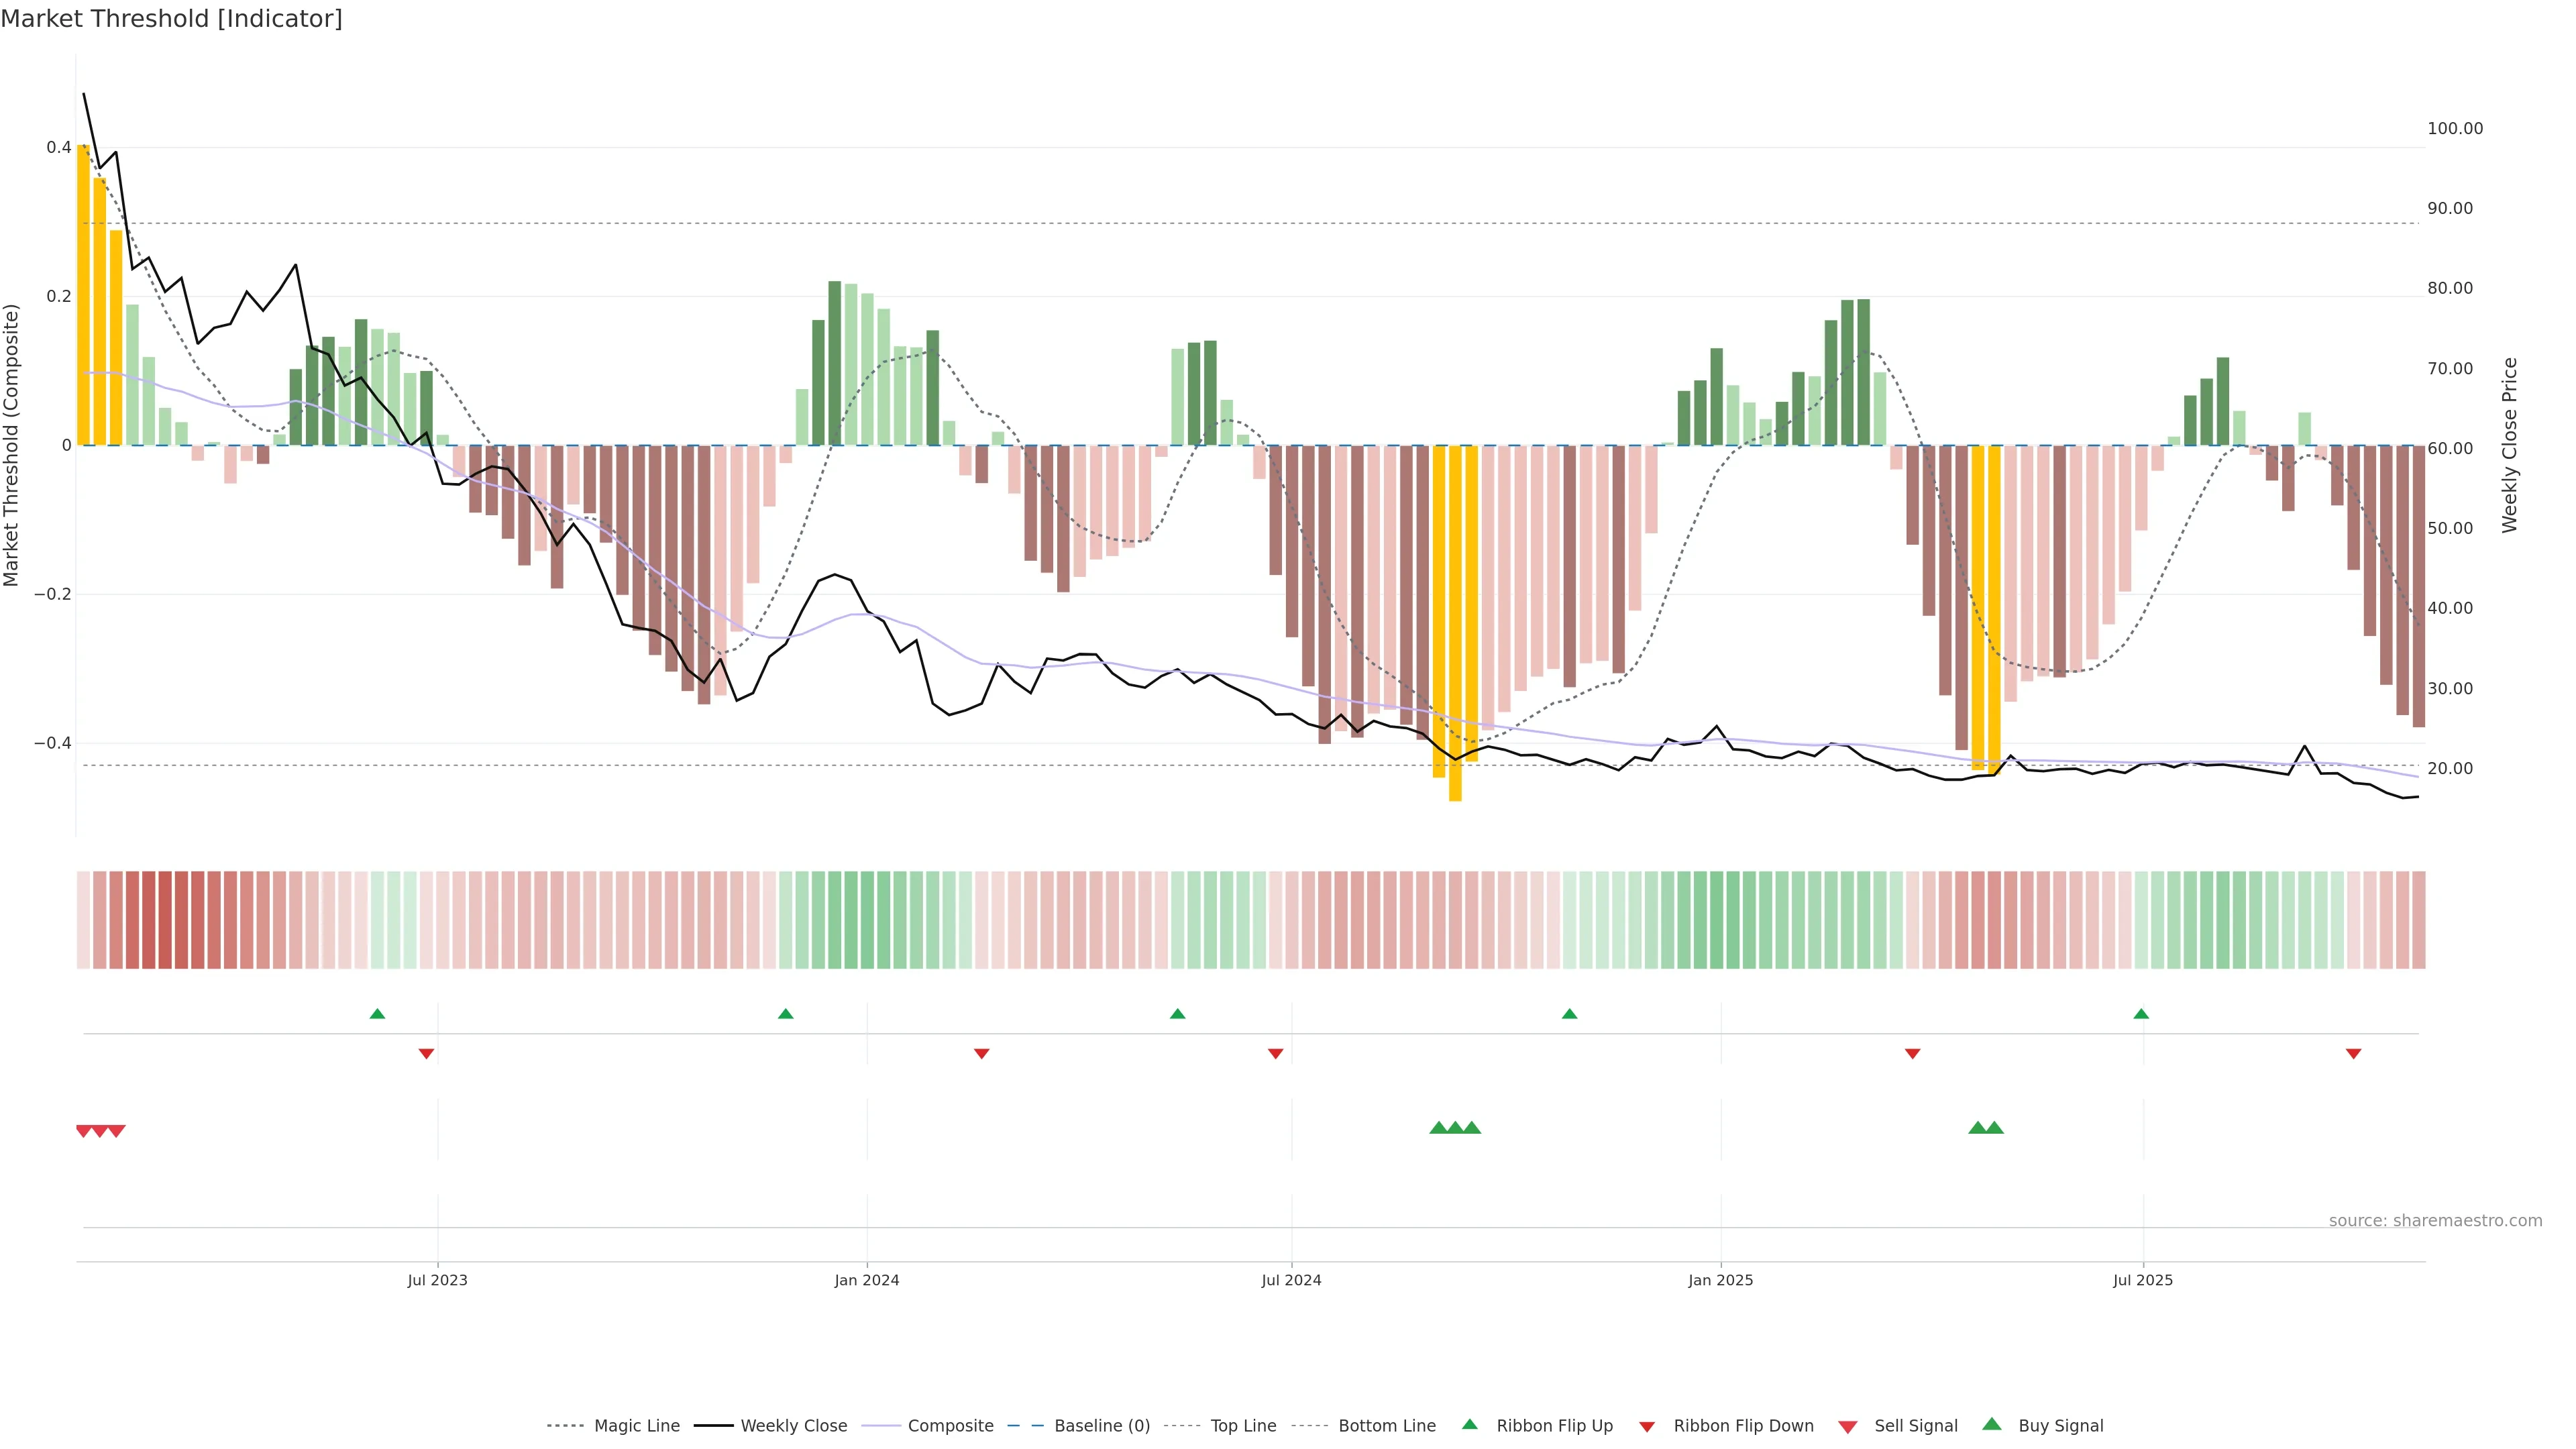Click the source: sharemaestro.com text
Viewport: 2576px width, 1449px height.
(2435, 1221)
